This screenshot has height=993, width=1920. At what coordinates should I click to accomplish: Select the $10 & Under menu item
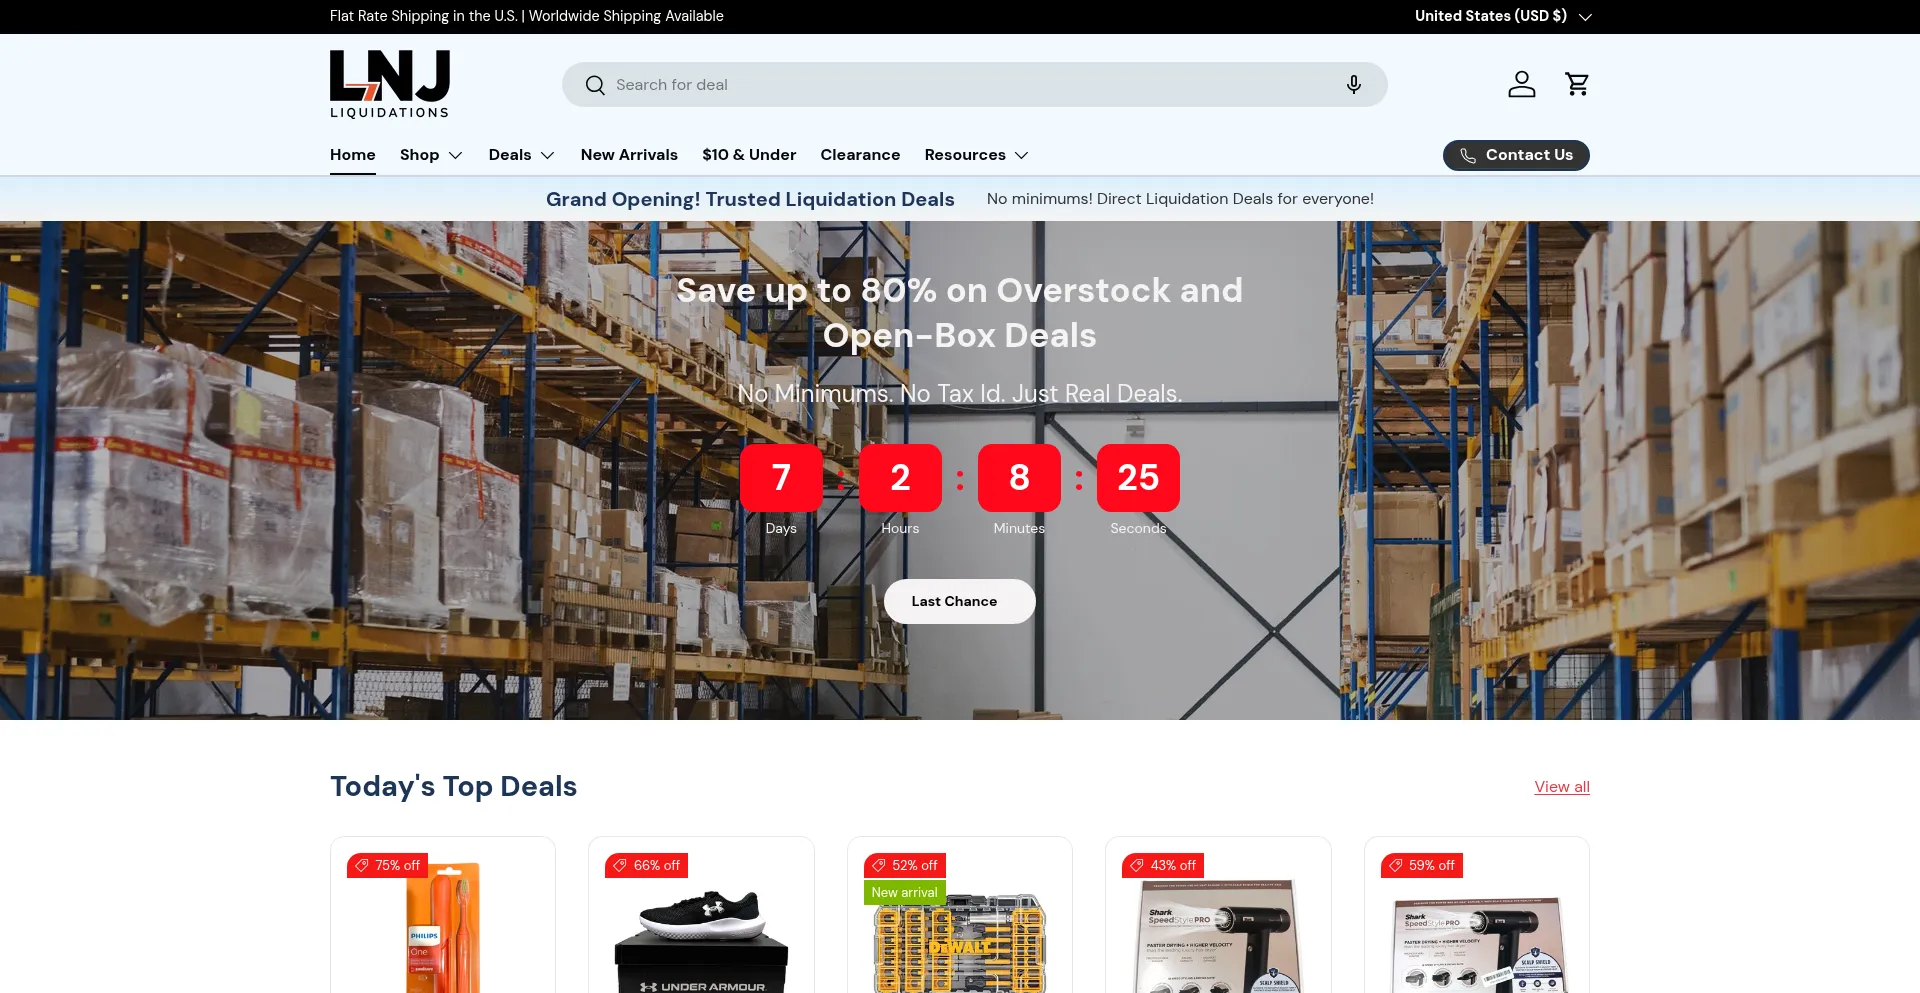tap(749, 155)
